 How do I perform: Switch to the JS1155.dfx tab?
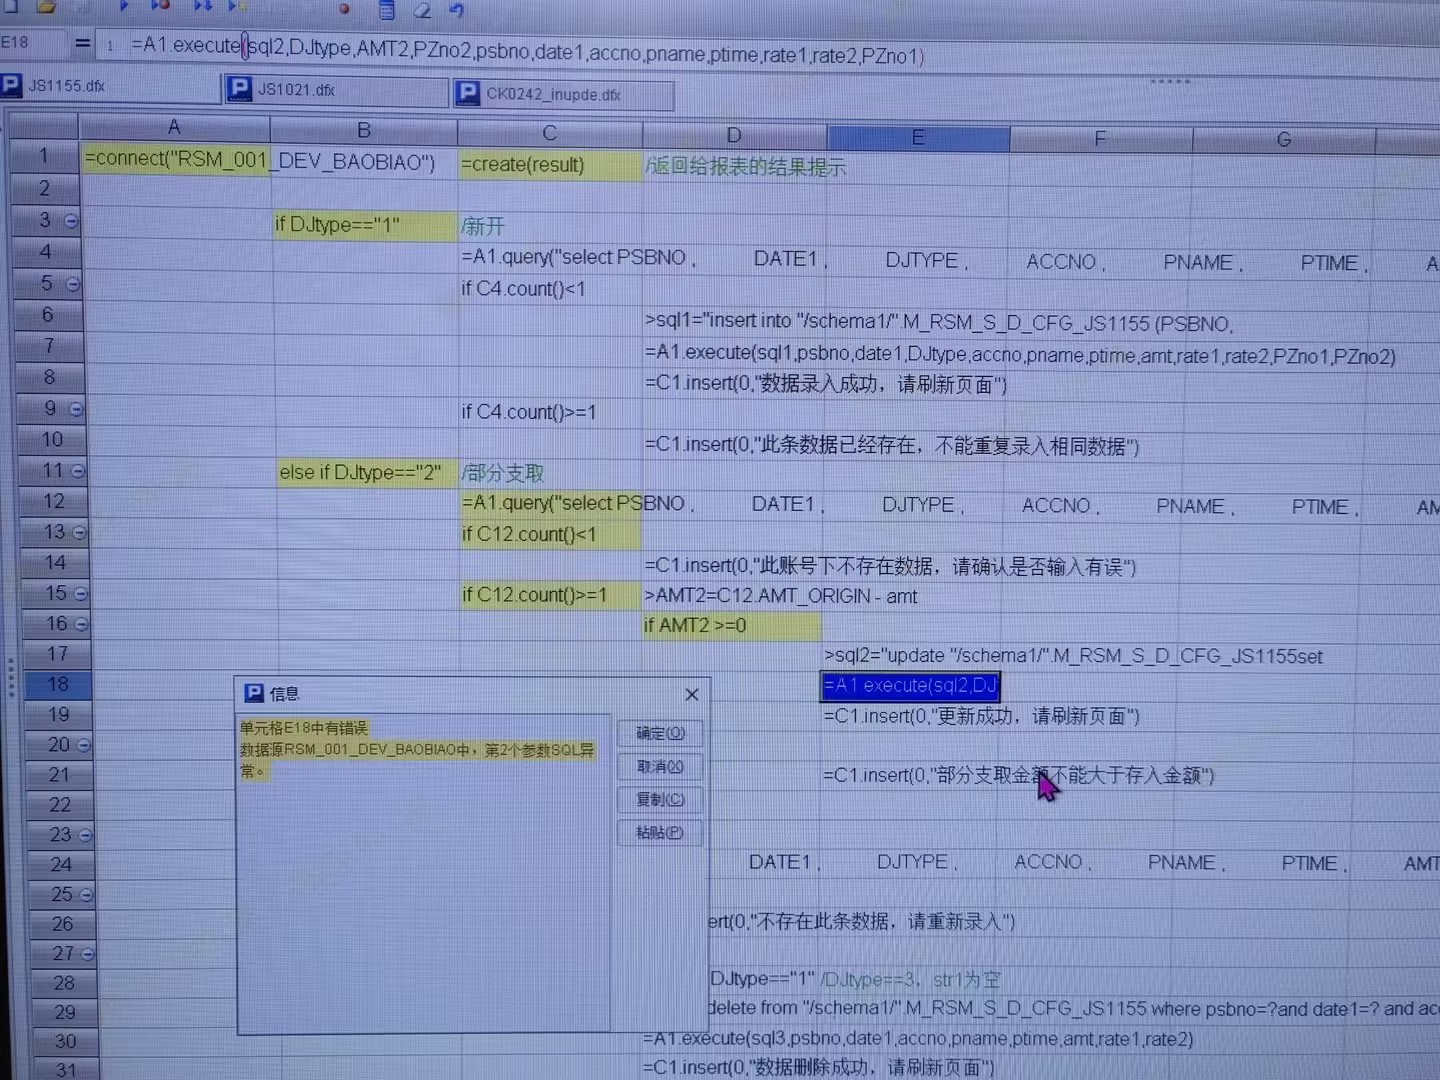110,86
